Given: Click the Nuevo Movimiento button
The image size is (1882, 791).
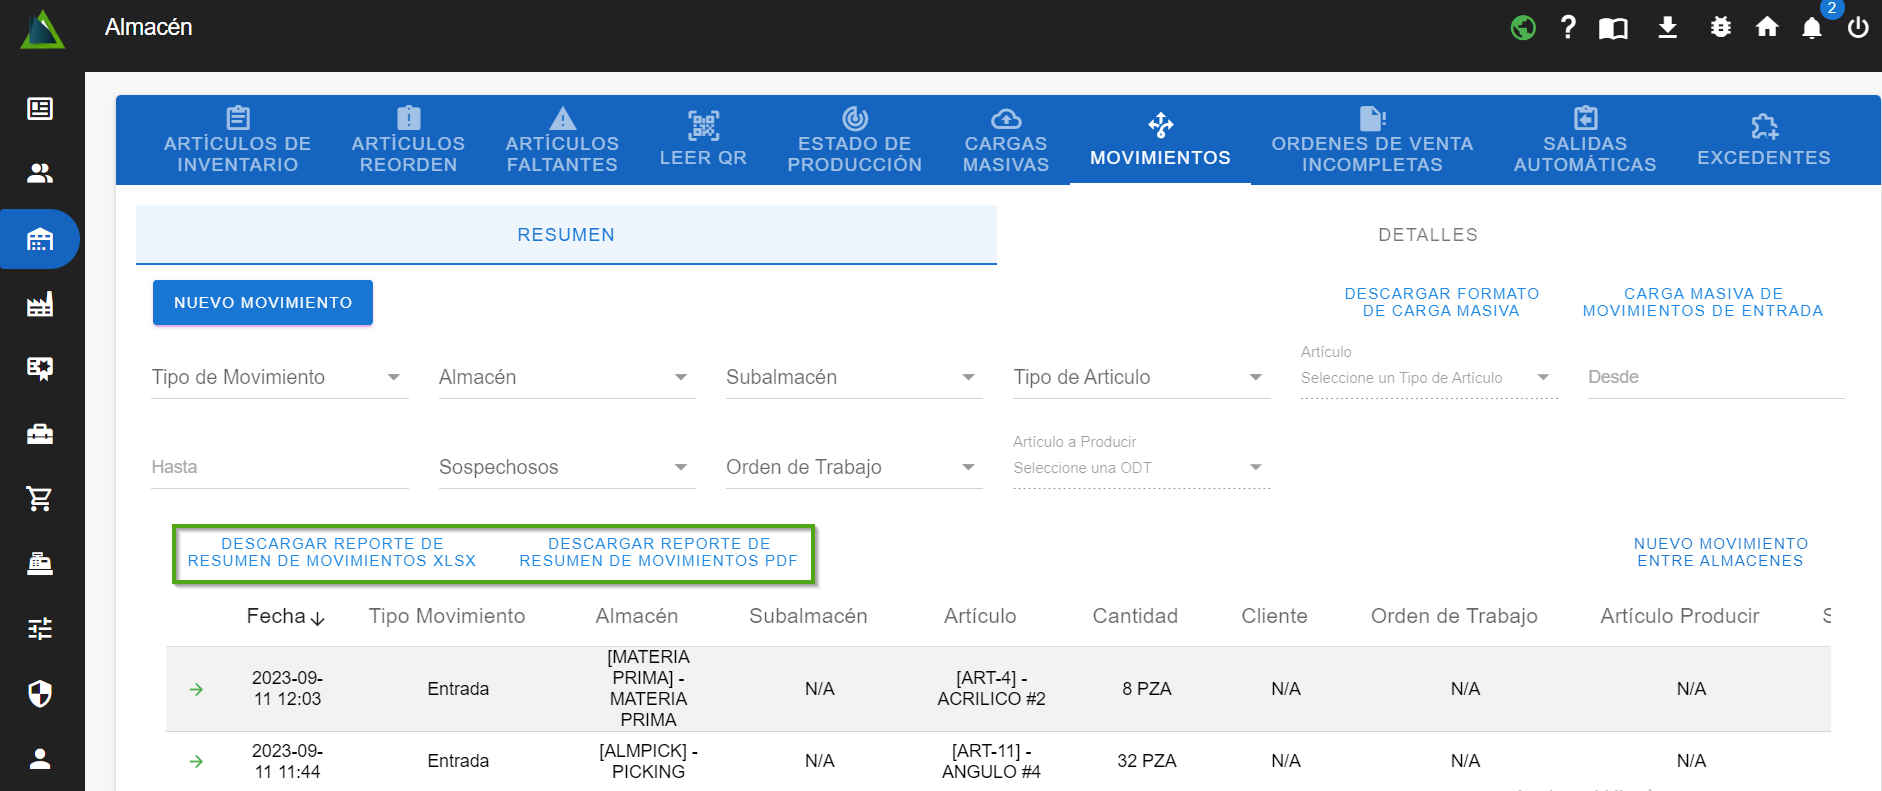Looking at the screenshot, I should click(x=263, y=302).
